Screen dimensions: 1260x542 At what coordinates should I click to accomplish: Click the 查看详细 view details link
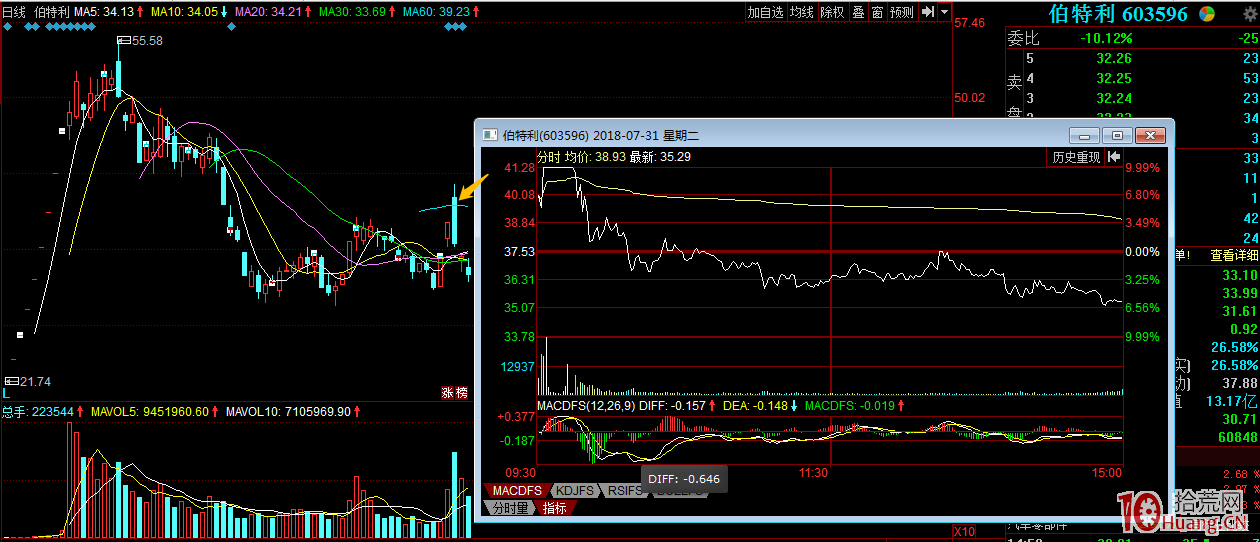click(1234, 255)
